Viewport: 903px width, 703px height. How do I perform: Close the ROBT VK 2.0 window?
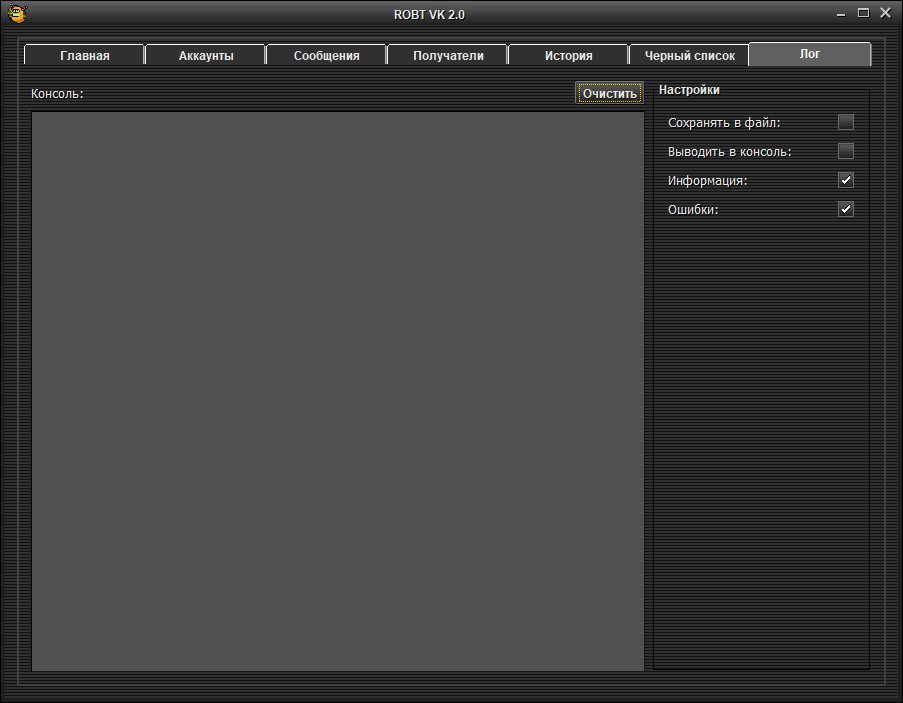pos(885,13)
